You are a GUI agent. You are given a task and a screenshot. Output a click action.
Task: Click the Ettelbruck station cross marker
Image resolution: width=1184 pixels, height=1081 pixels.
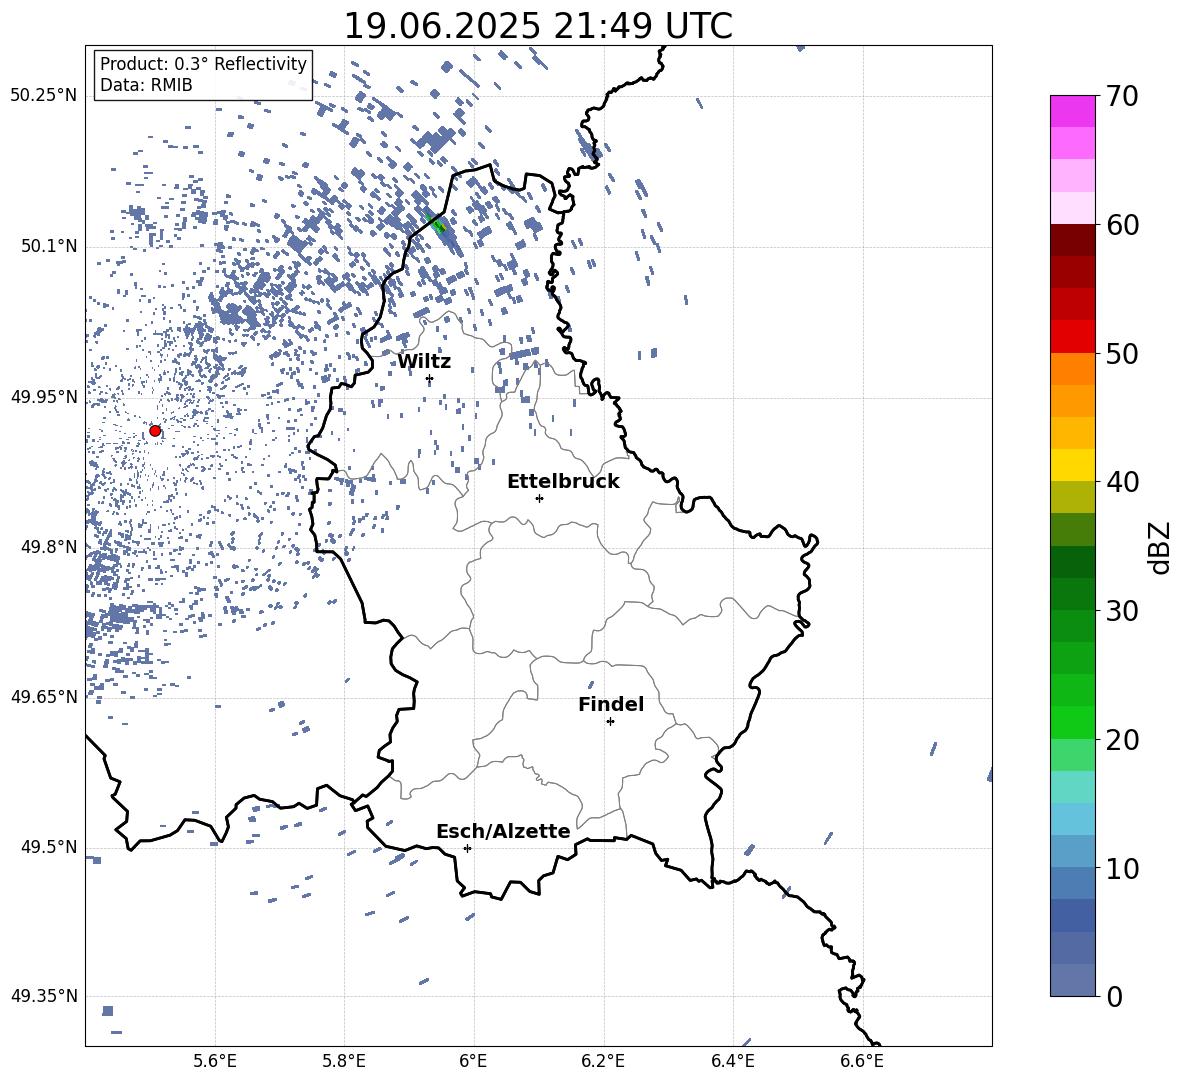click(x=539, y=498)
